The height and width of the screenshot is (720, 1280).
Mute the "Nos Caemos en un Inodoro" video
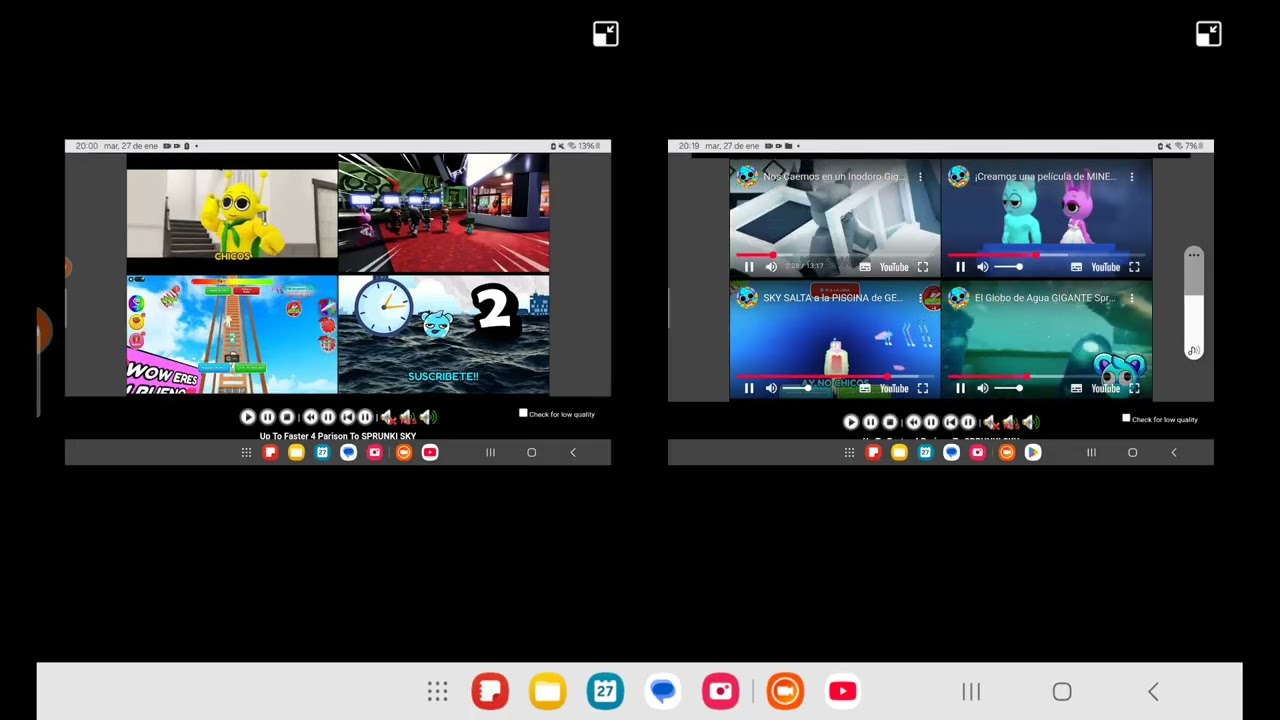click(771, 267)
